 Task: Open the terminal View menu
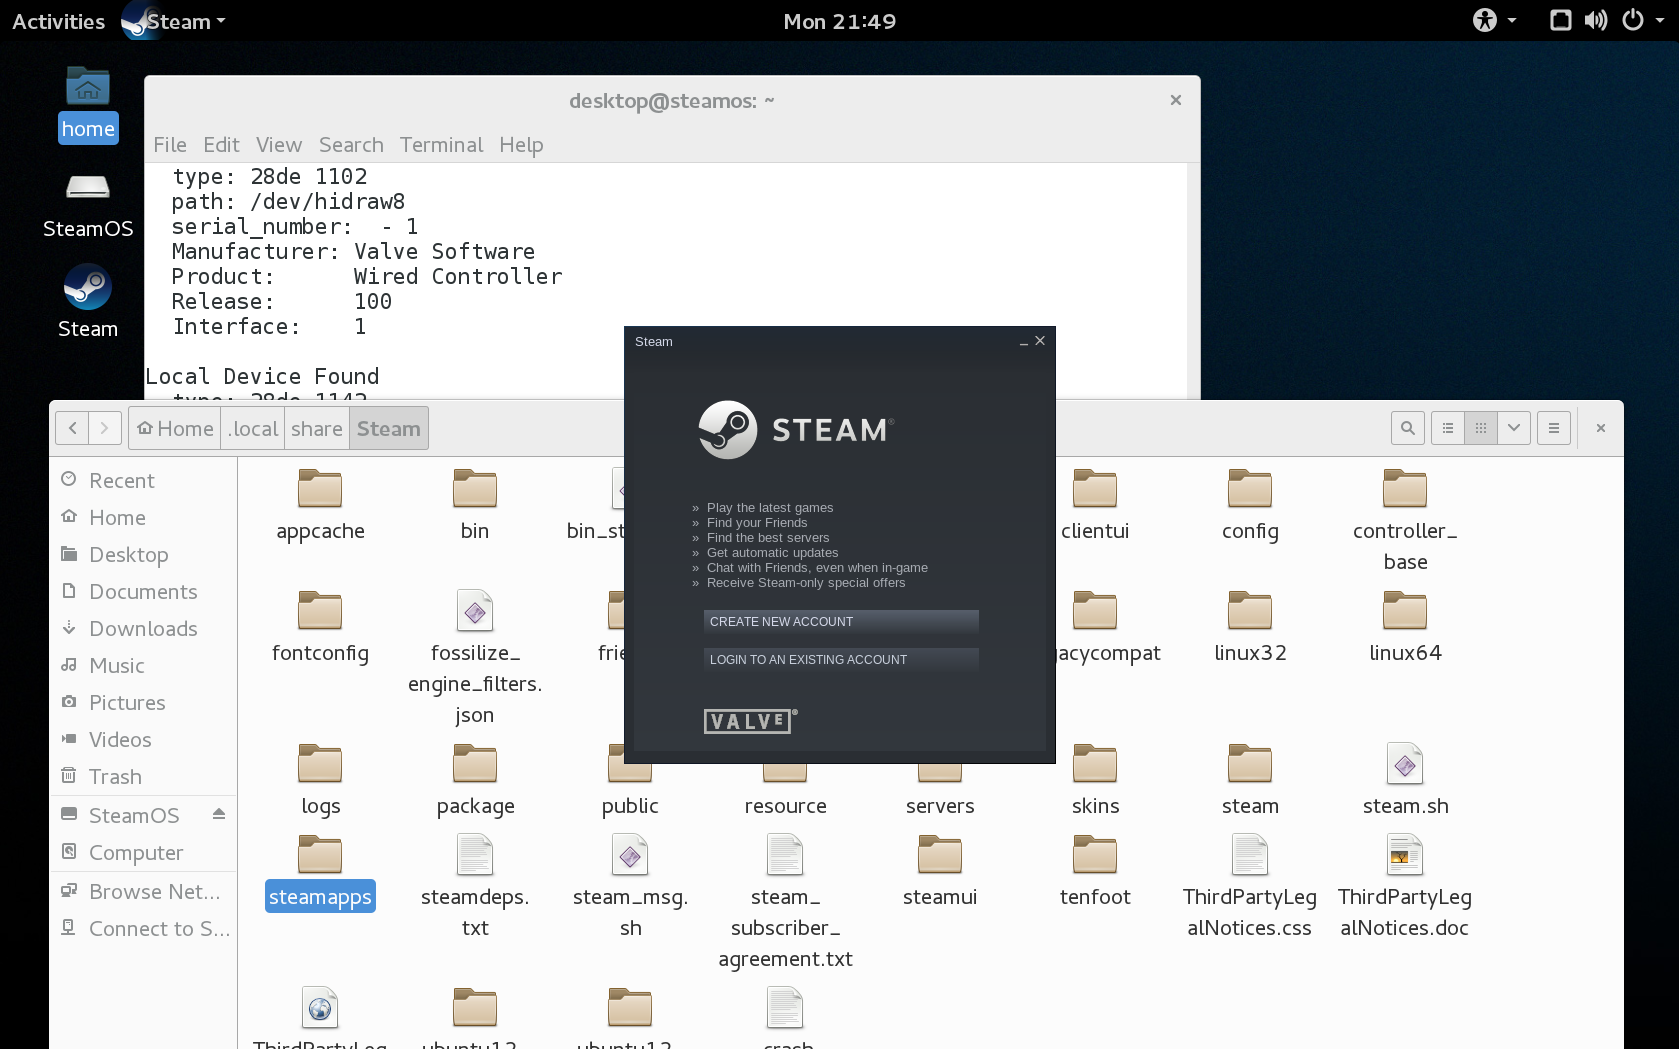coord(278,145)
